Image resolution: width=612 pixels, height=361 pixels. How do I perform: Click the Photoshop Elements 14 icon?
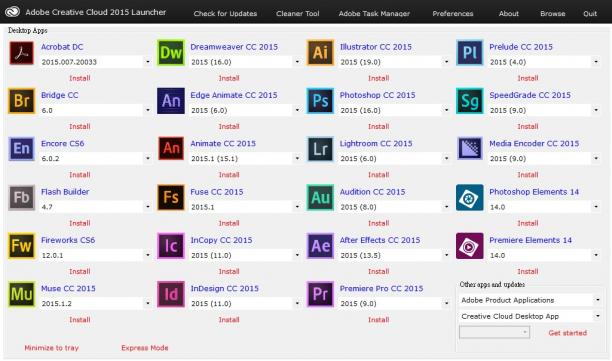[x=470, y=197]
